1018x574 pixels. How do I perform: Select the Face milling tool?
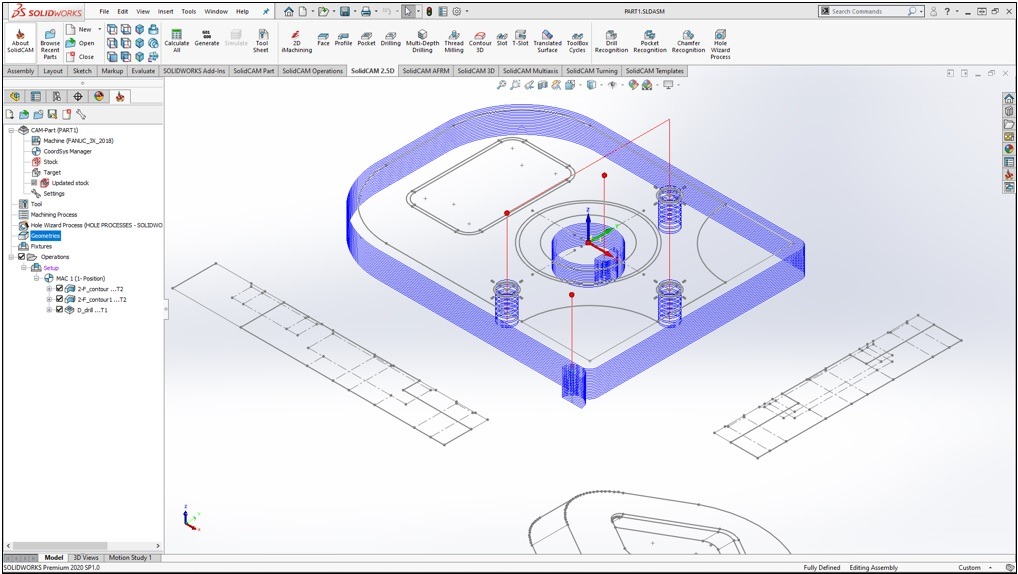click(323, 39)
